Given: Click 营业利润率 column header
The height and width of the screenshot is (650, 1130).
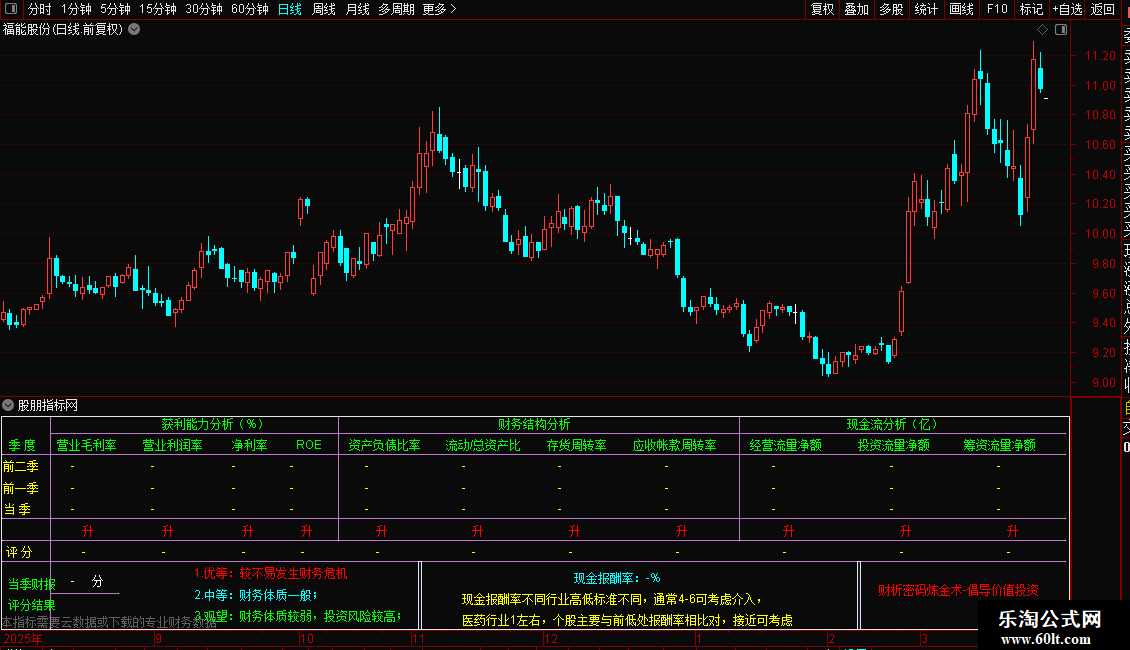Looking at the screenshot, I should [x=172, y=445].
